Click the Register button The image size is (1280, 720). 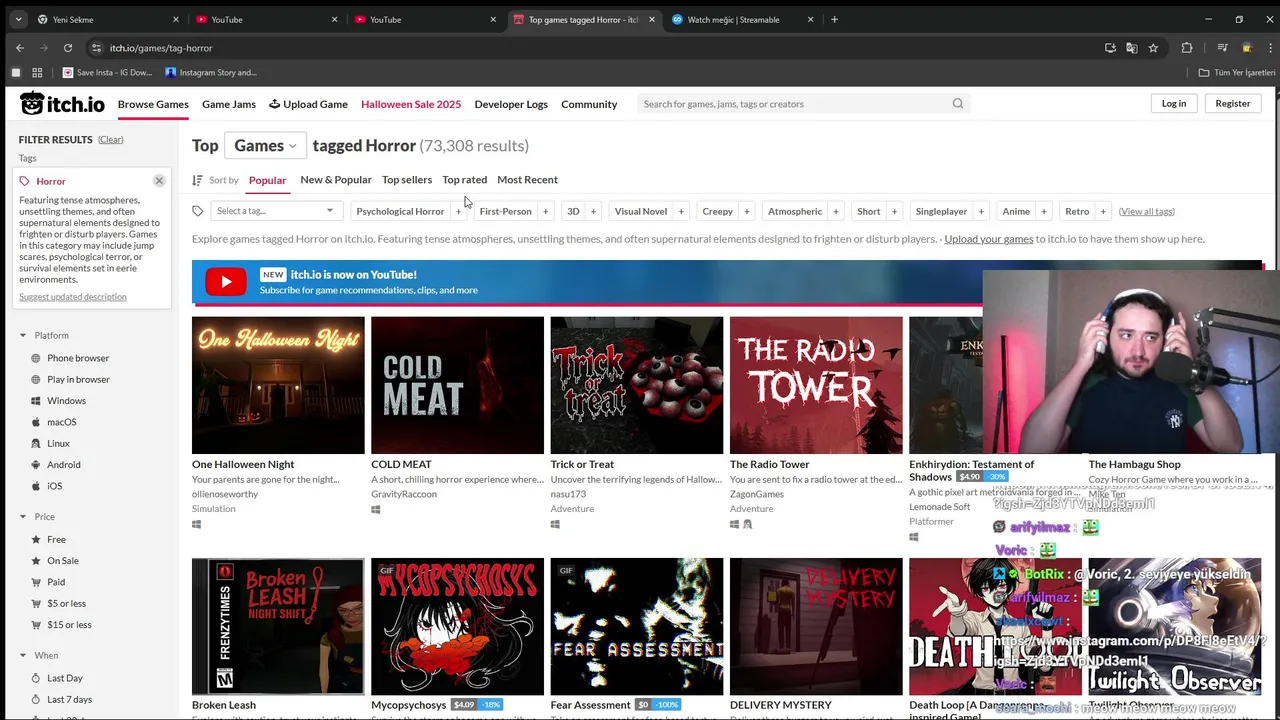click(1233, 103)
